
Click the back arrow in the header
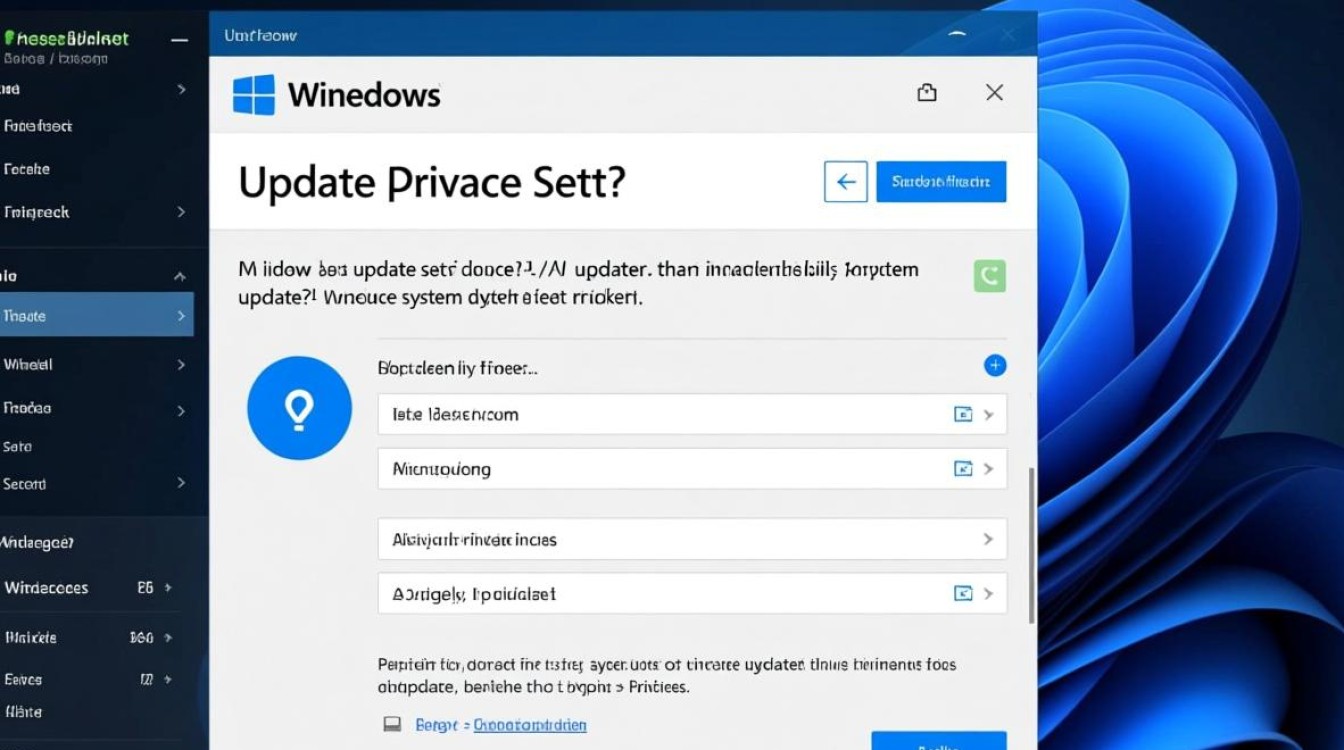tap(845, 181)
